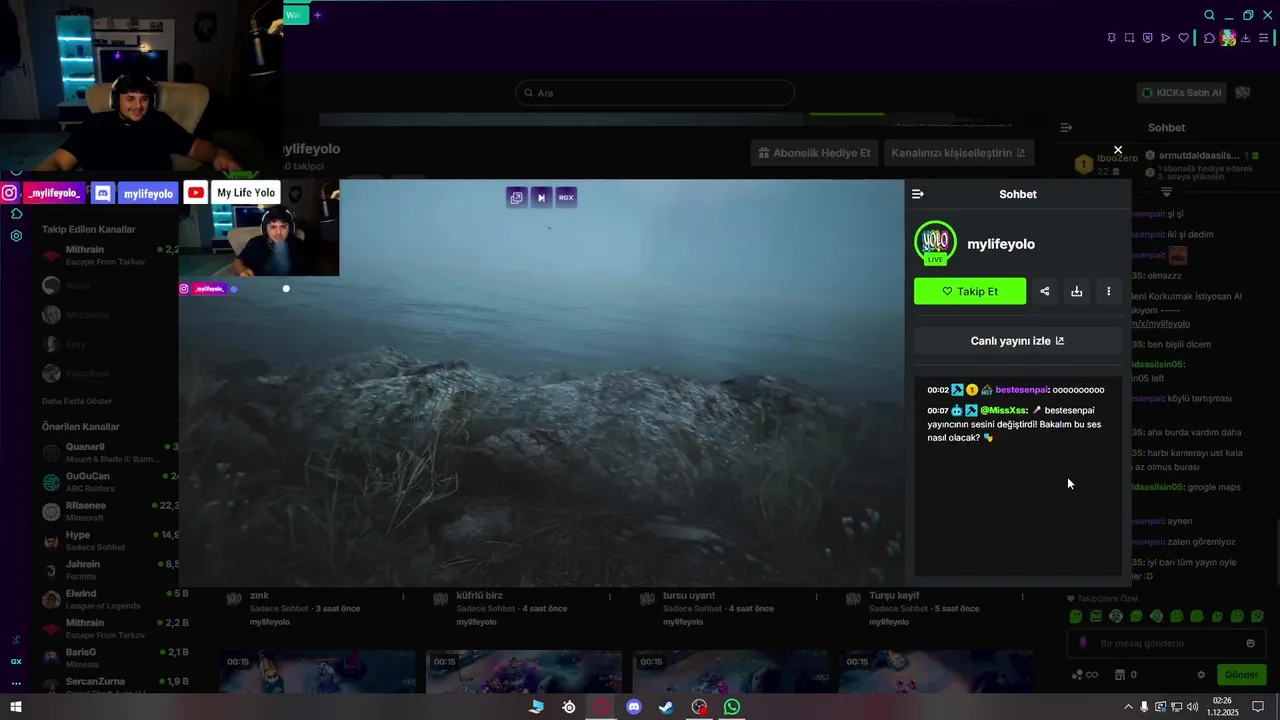This screenshot has height=720, width=1280.
Task: Click the Bir mesaj gönderin chat input
Action: click(1165, 643)
